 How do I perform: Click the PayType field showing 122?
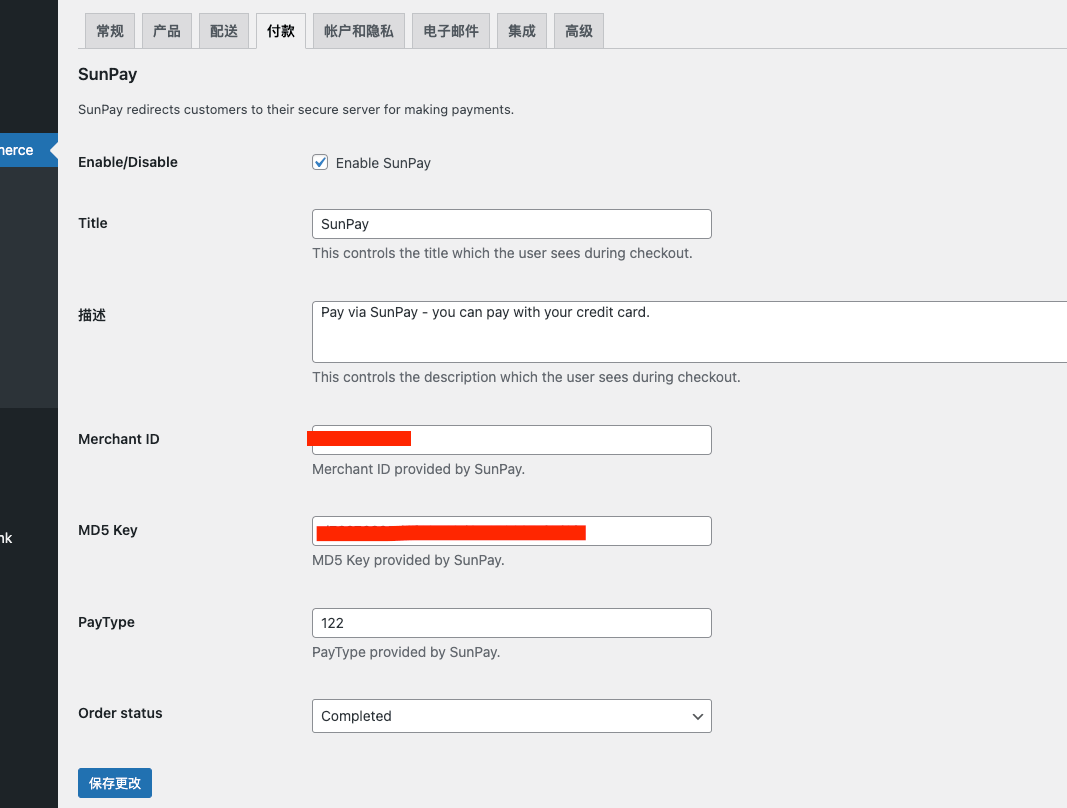512,623
